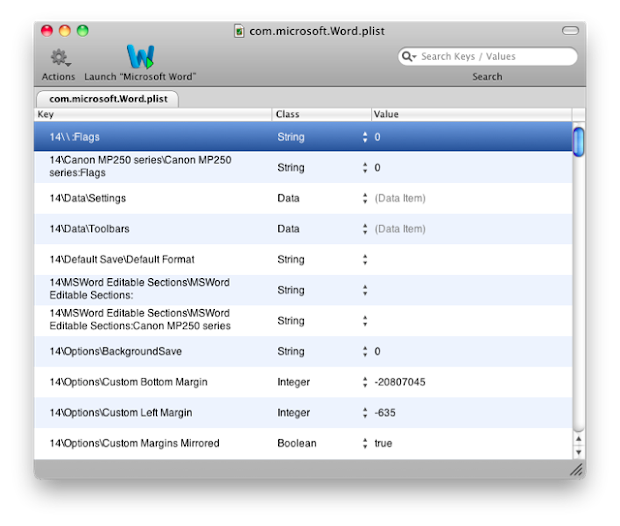
Task: Click the plist document icon in title bar
Action: [x=239, y=31]
